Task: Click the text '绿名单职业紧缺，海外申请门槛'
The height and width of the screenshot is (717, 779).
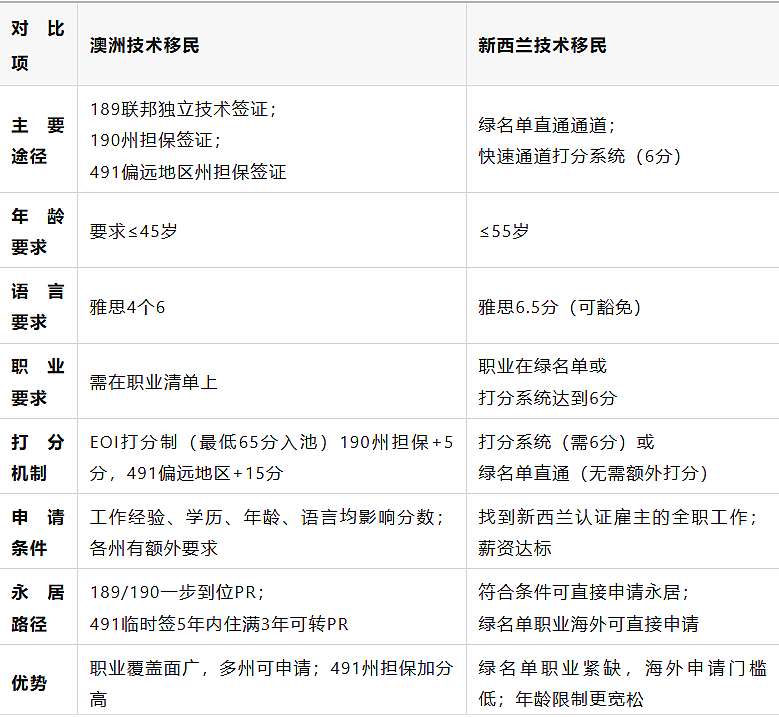Action: click(623, 668)
